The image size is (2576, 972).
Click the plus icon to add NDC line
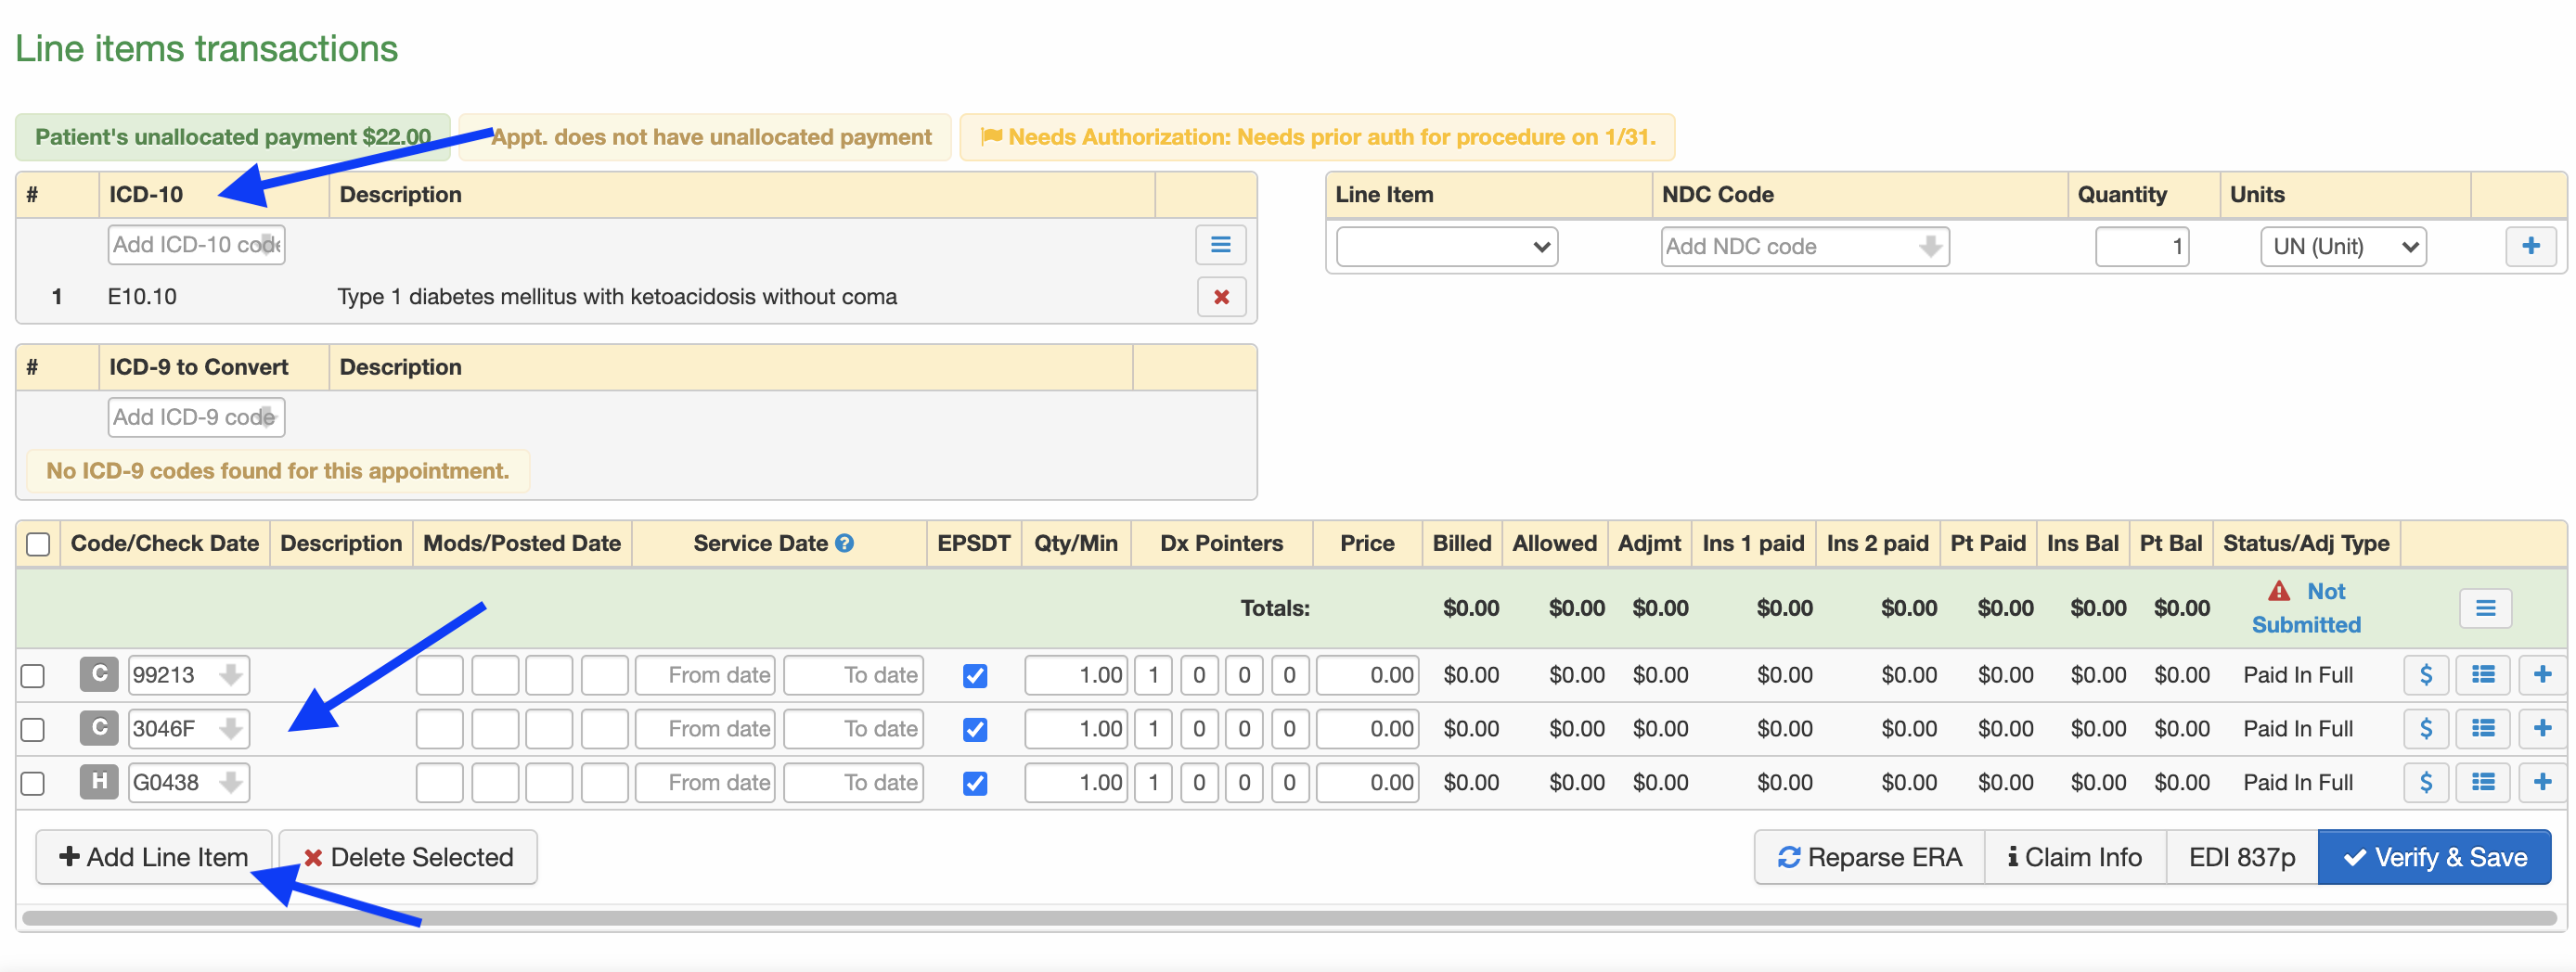tap(2530, 246)
